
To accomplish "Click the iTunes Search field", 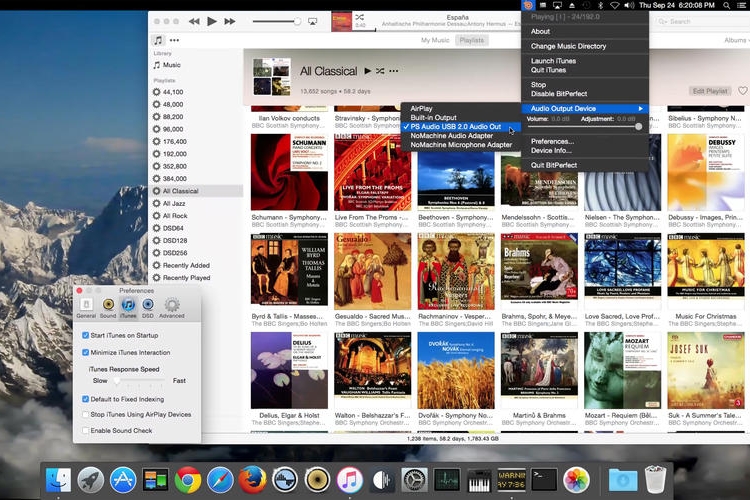I will (x=701, y=22).
